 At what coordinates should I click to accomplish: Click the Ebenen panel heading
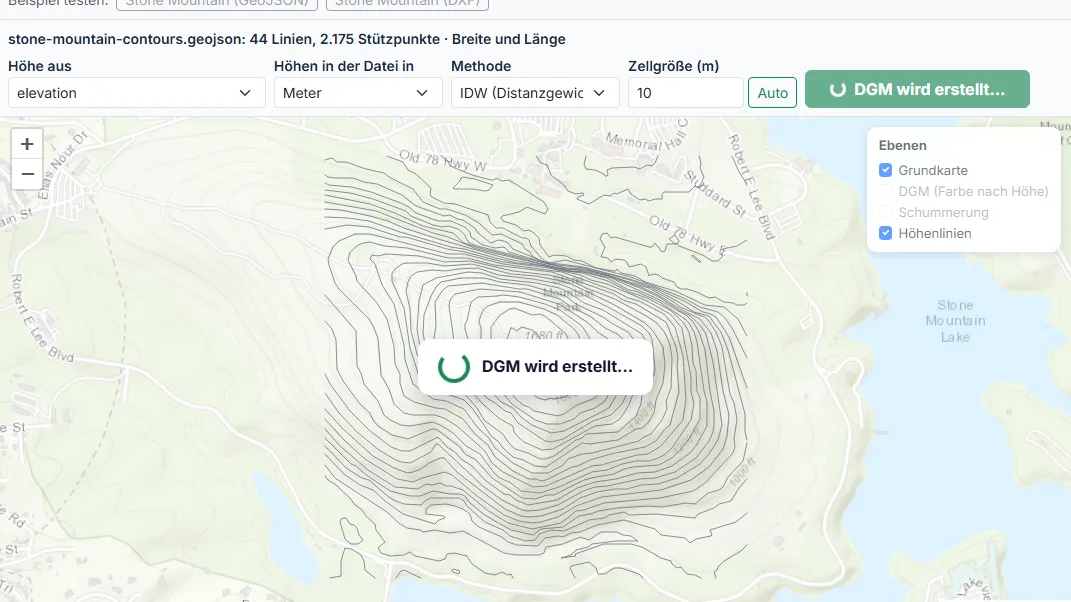[902, 146]
